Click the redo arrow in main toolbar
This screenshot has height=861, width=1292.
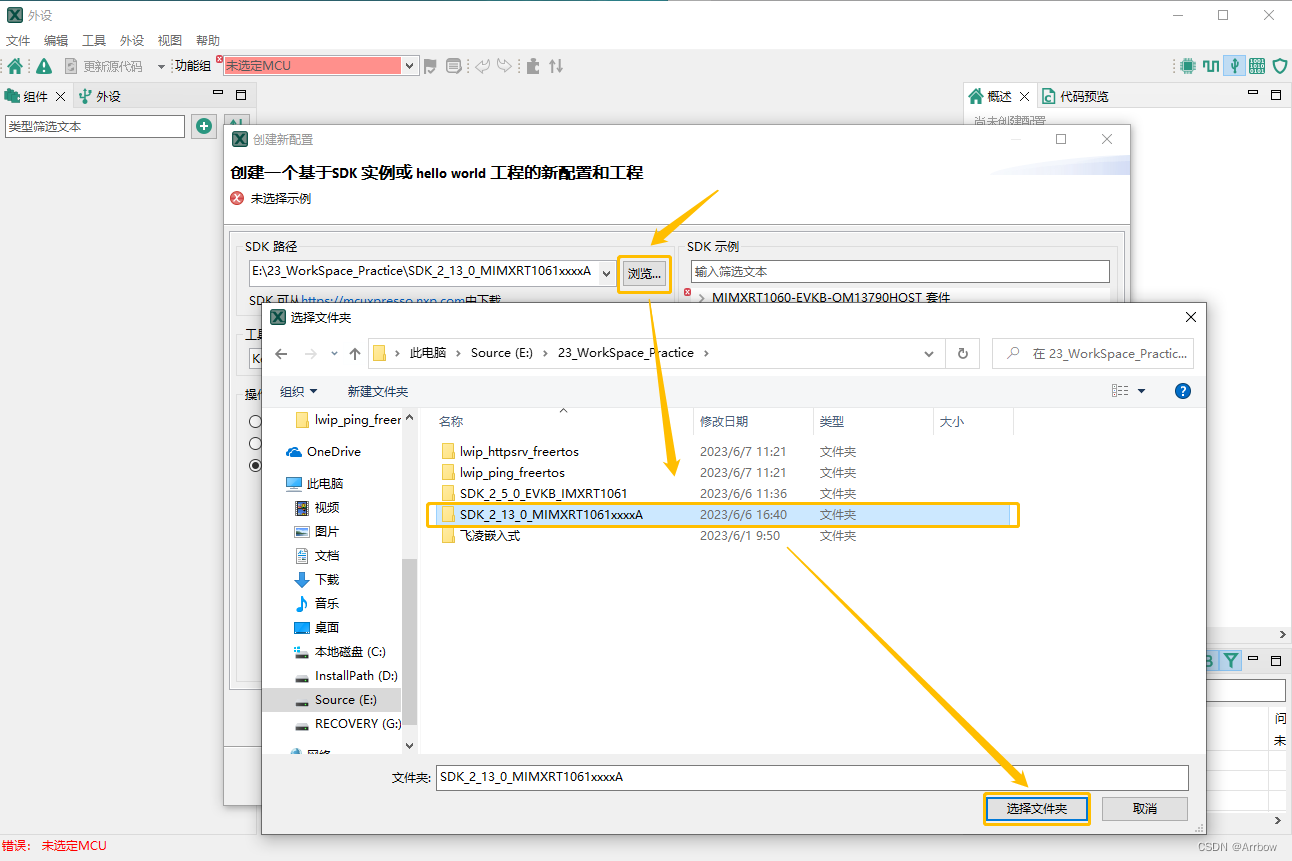pyautogui.click(x=504, y=66)
